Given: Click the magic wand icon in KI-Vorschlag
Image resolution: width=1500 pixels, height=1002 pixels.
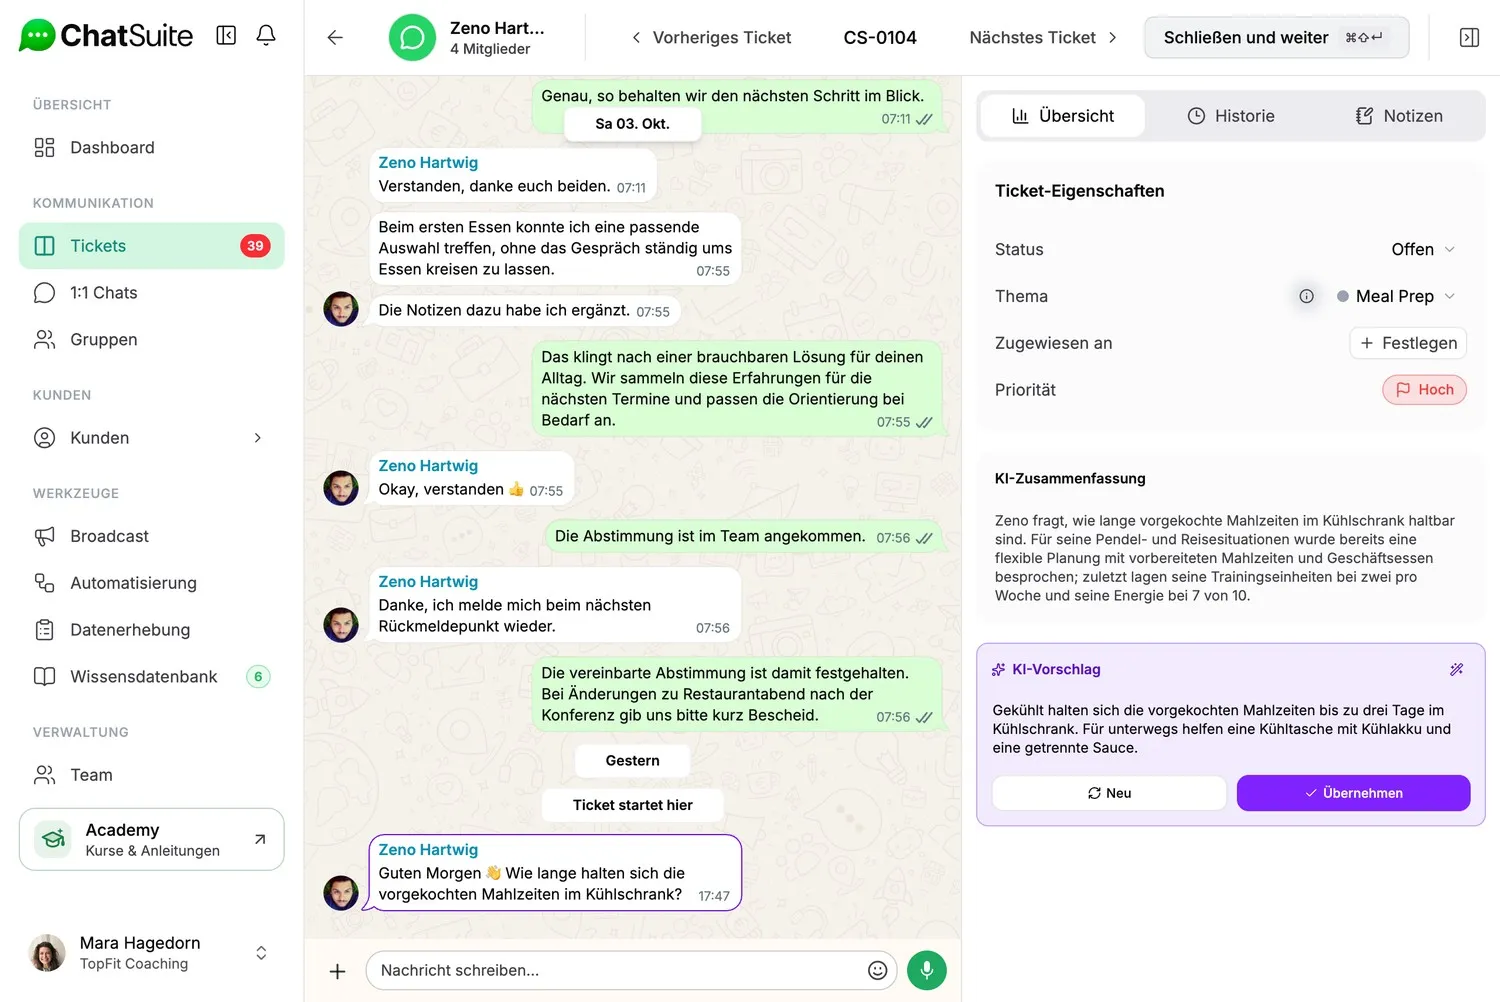Looking at the screenshot, I should 1457,669.
